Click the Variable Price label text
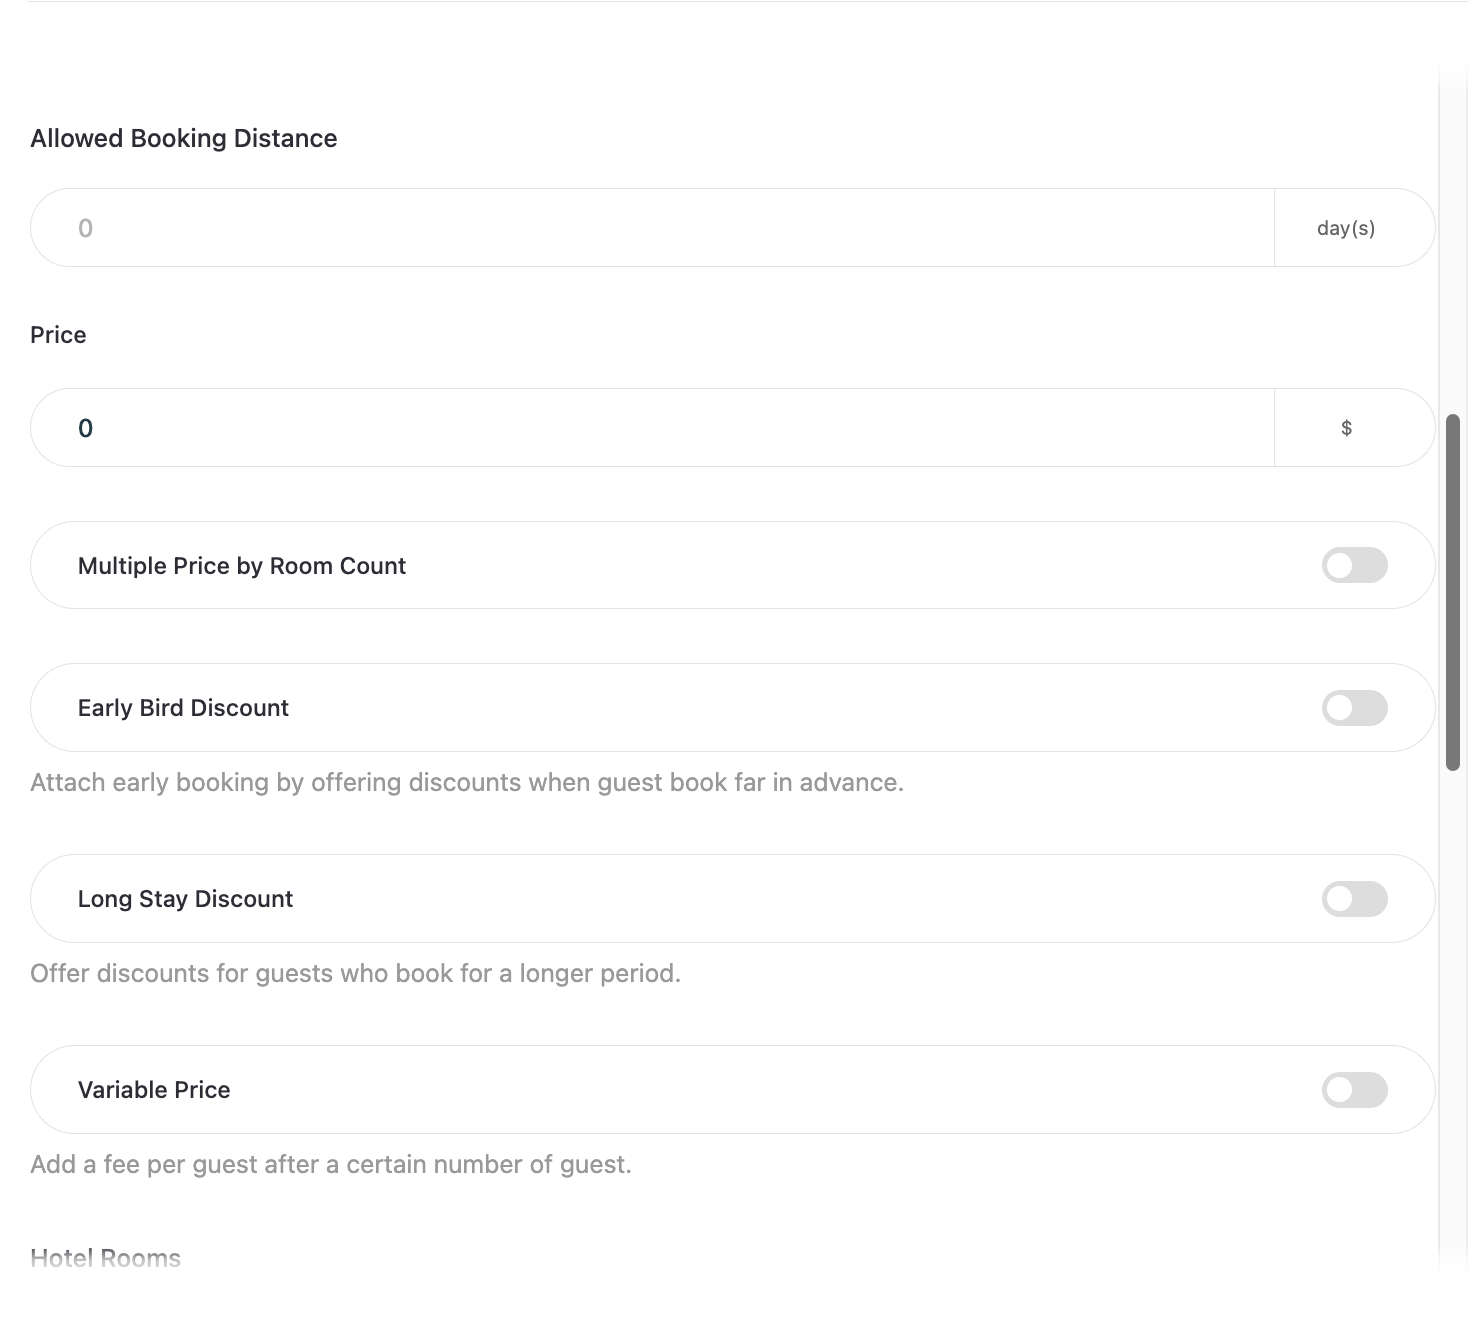 coord(154,1090)
